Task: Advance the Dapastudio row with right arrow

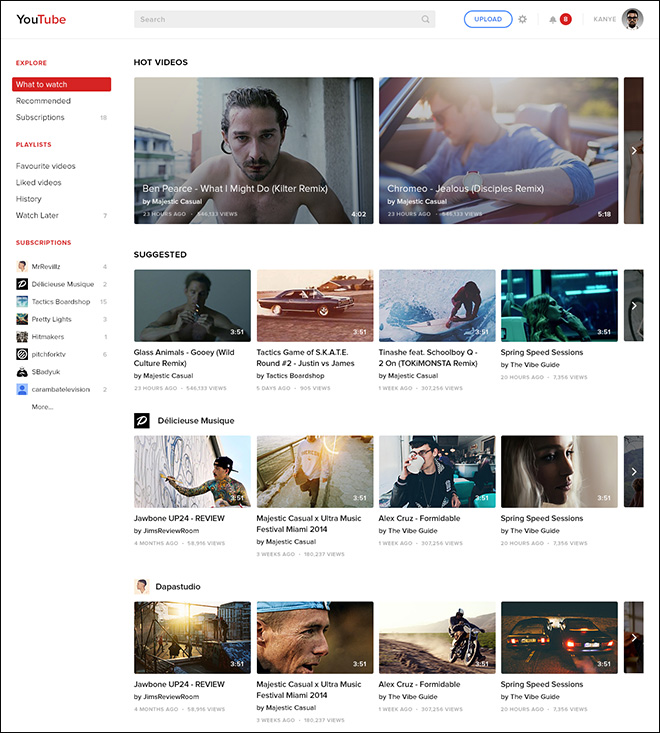Action: tap(634, 637)
